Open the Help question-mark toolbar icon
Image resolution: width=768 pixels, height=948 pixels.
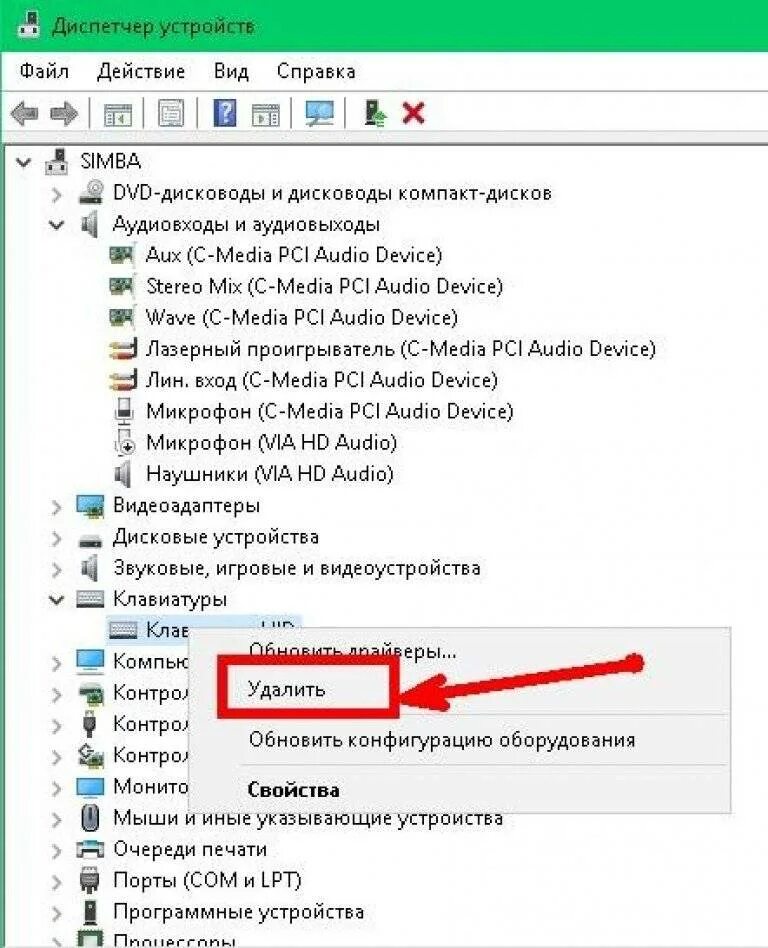[225, 112]
